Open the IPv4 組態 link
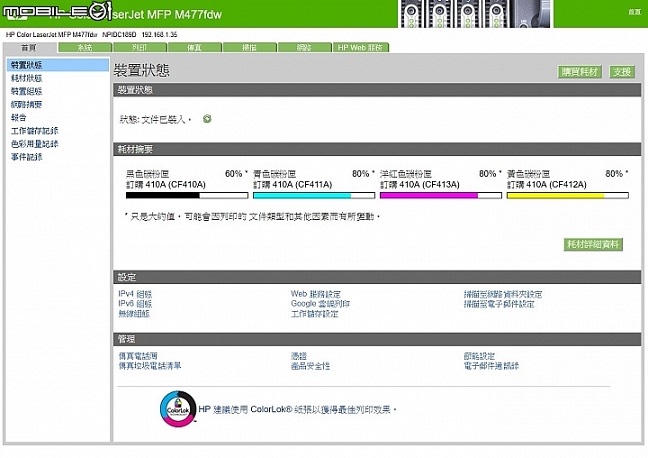648x458 pixels. tap(135, 294)
